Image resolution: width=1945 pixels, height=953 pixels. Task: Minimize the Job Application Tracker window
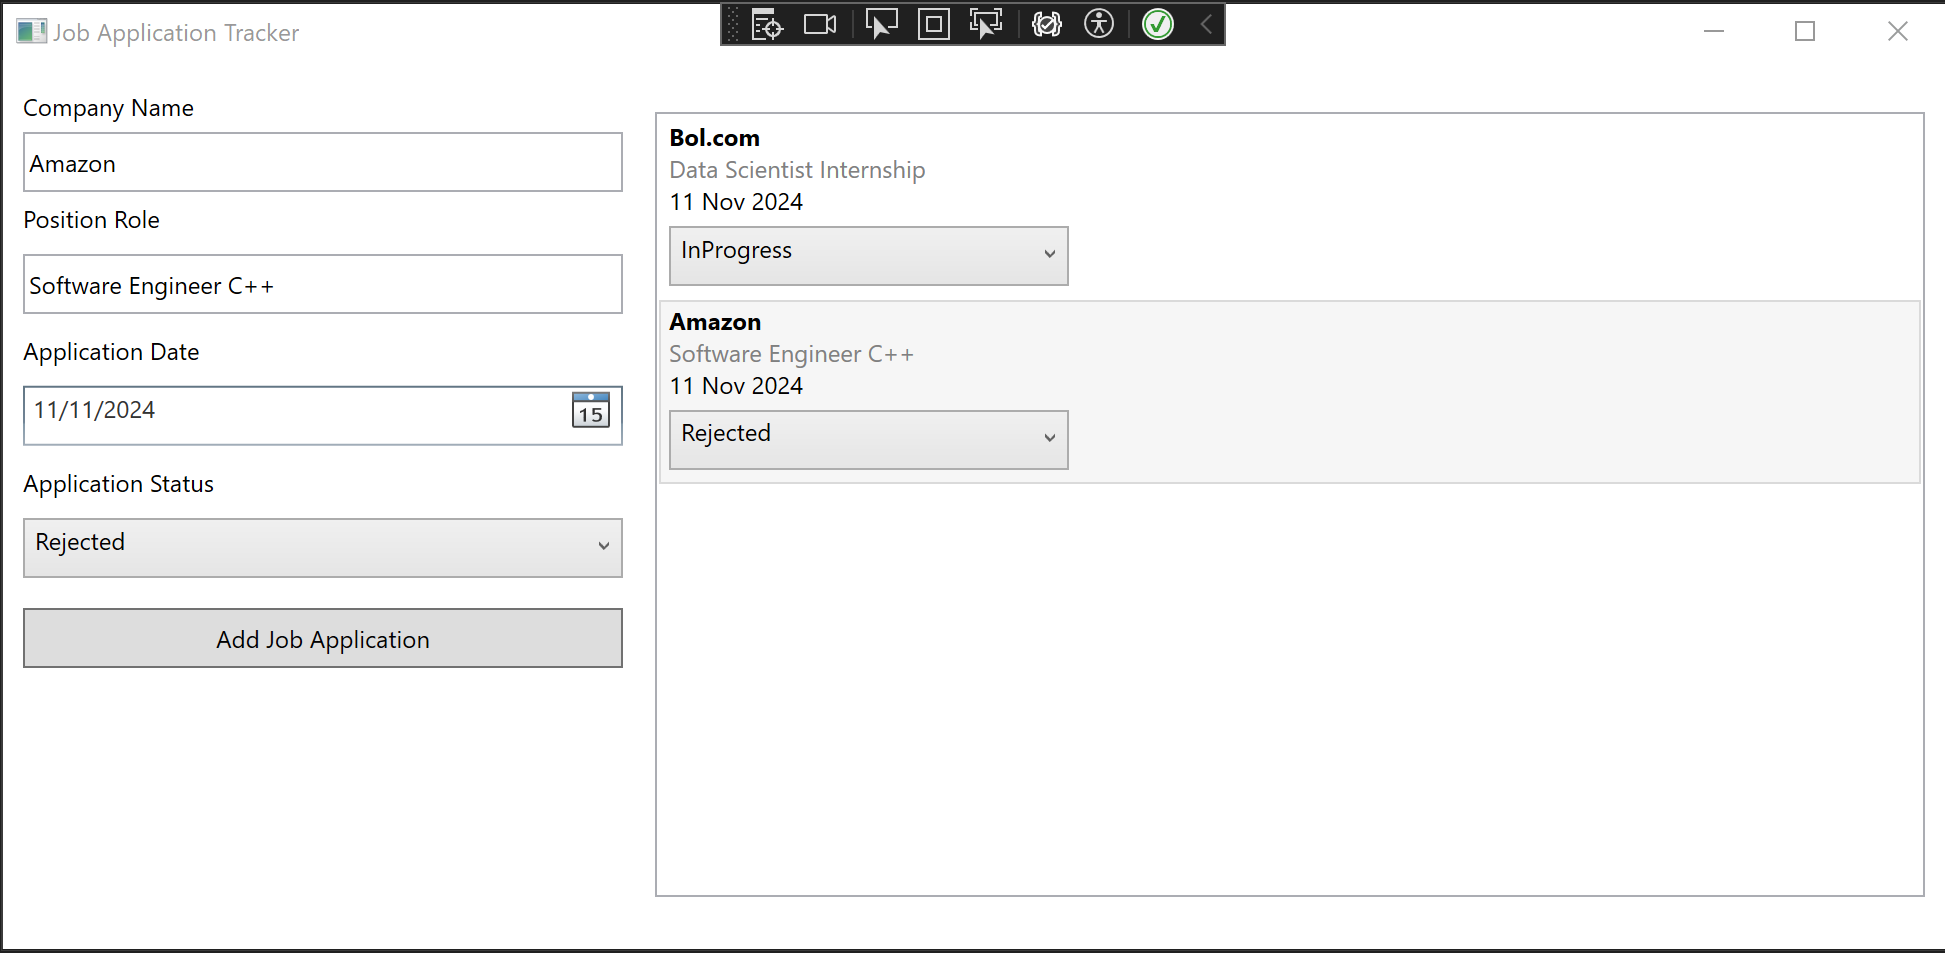[x=1712, y=31]
